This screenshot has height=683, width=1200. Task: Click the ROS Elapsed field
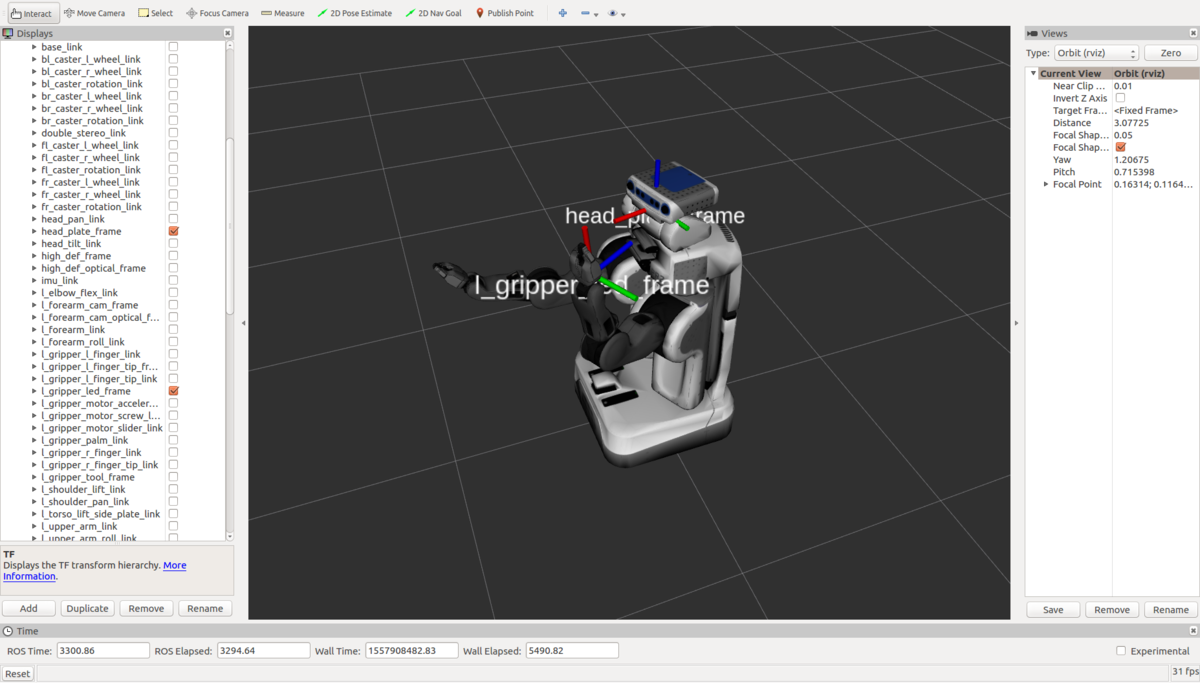(263, 651)
